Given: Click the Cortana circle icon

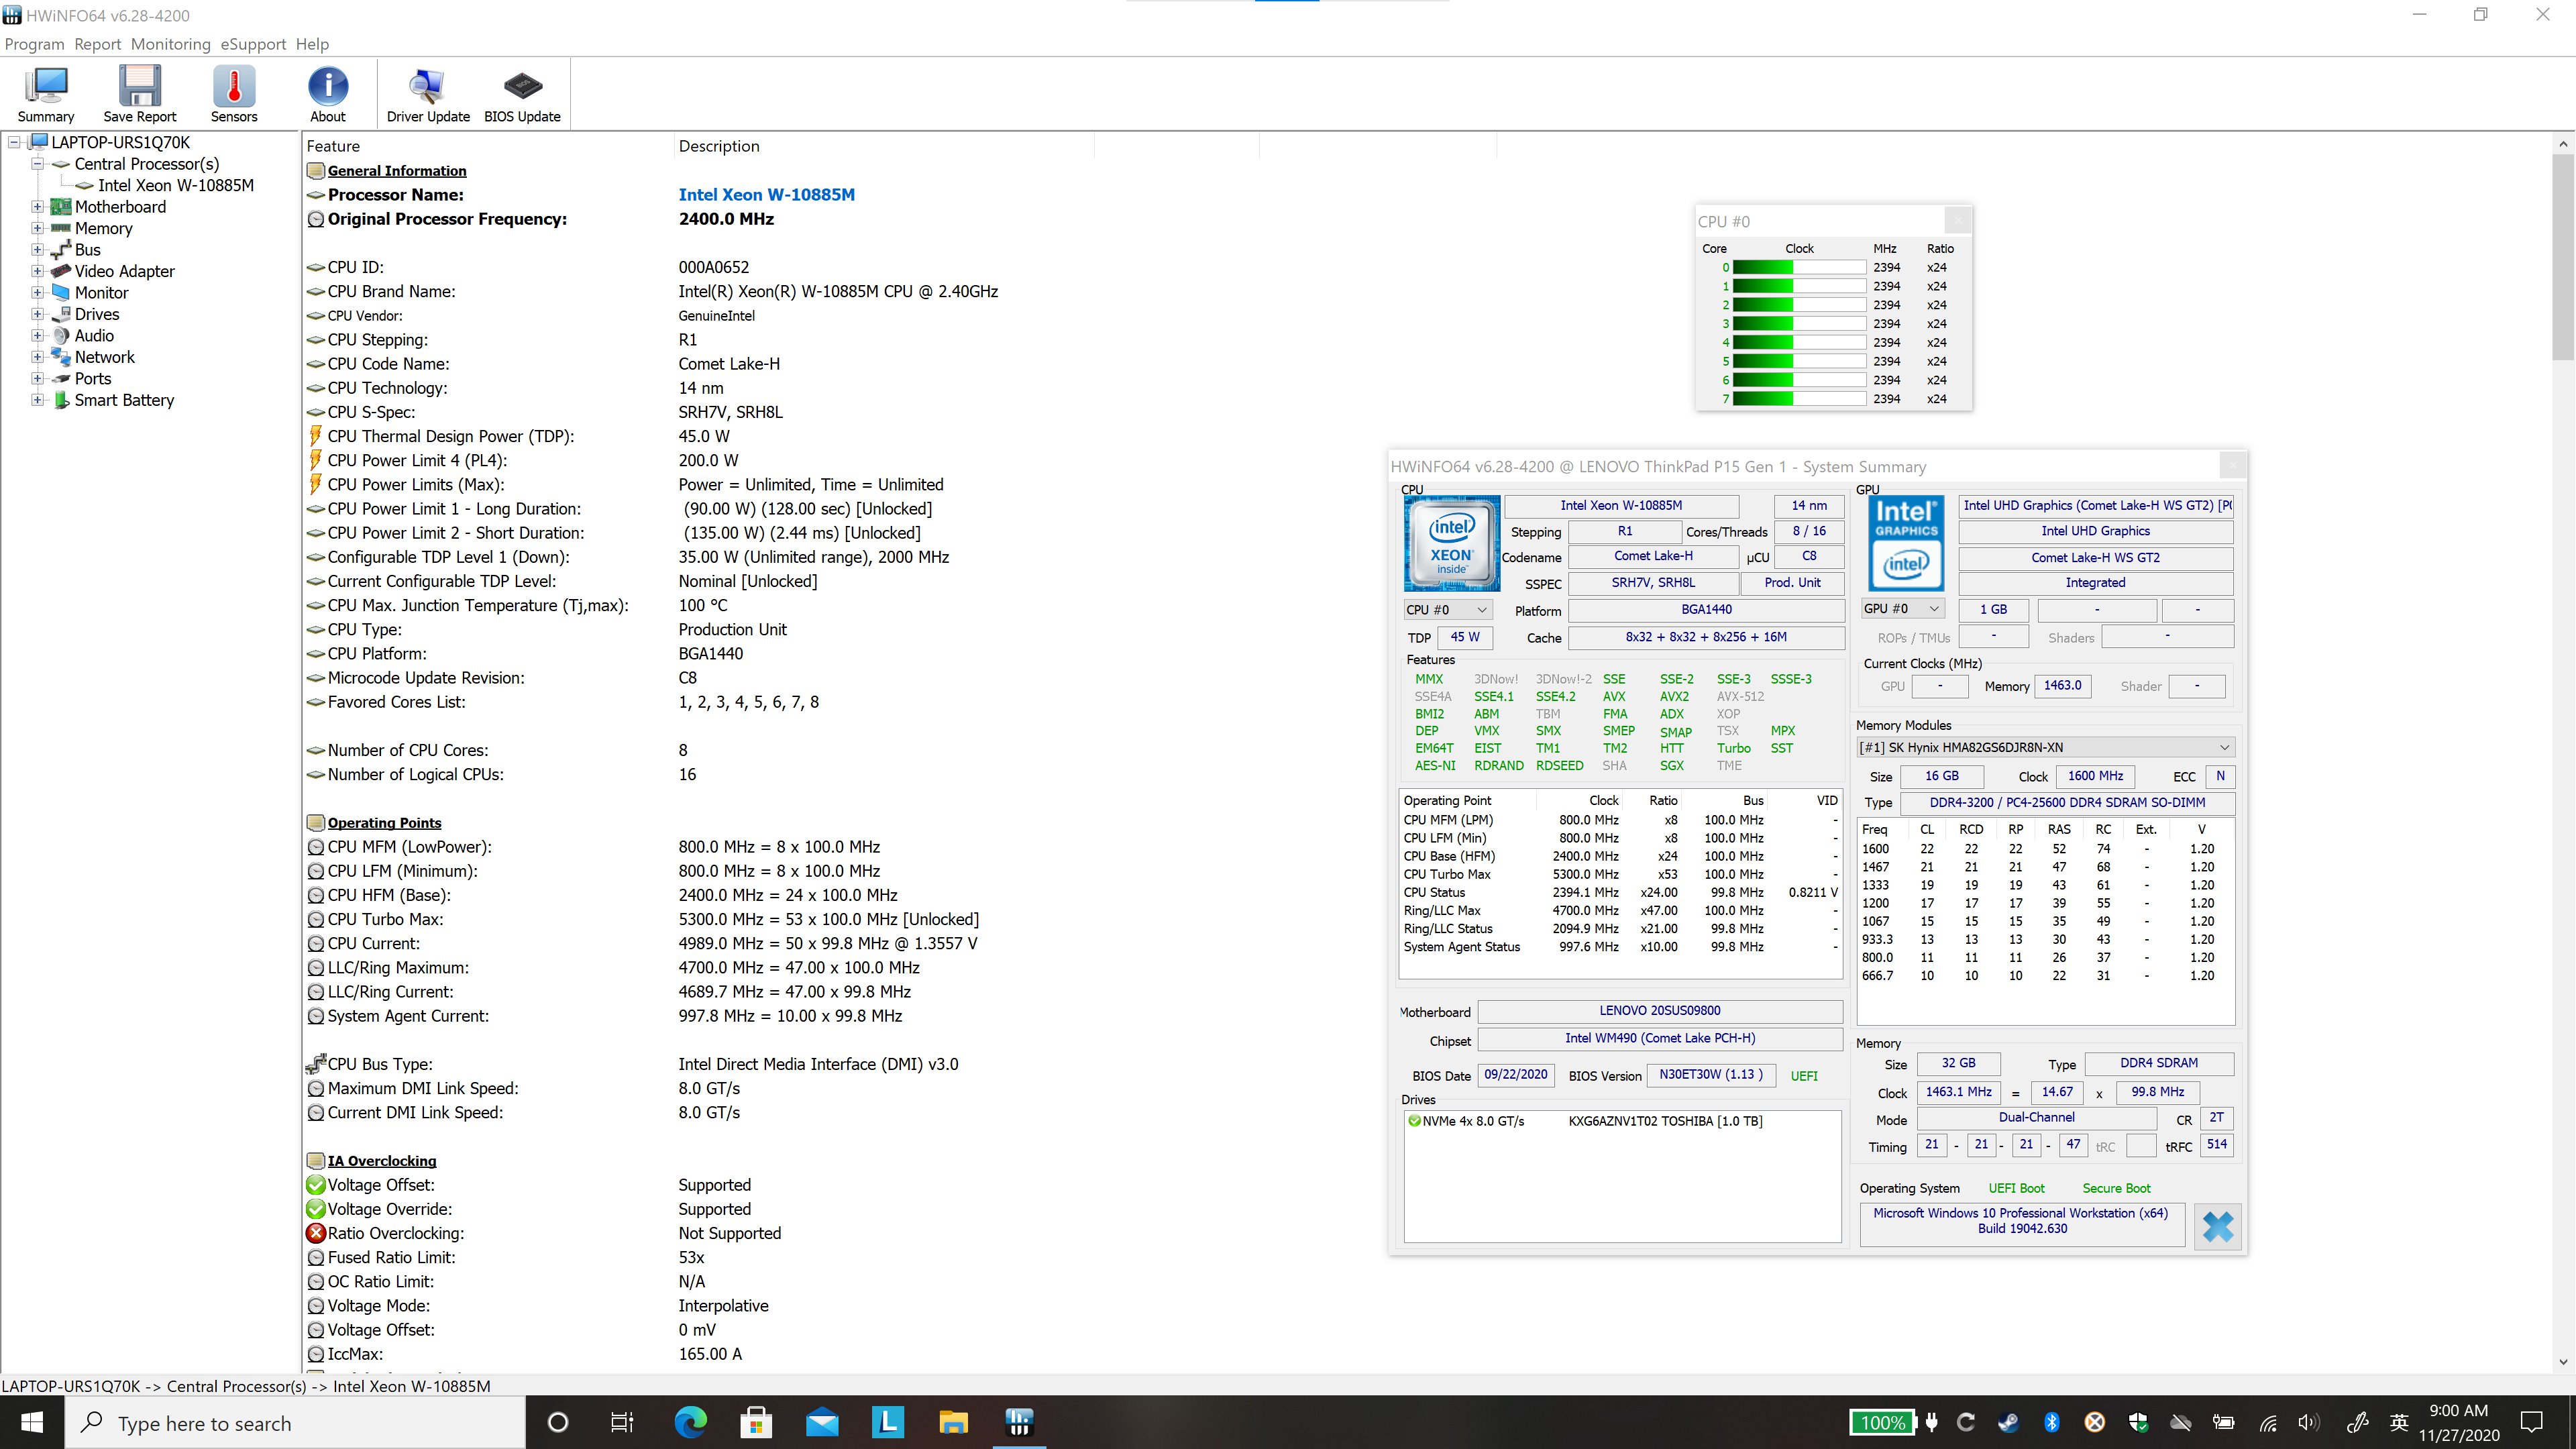Looking at the screenshot, I should coord(558,1422).
